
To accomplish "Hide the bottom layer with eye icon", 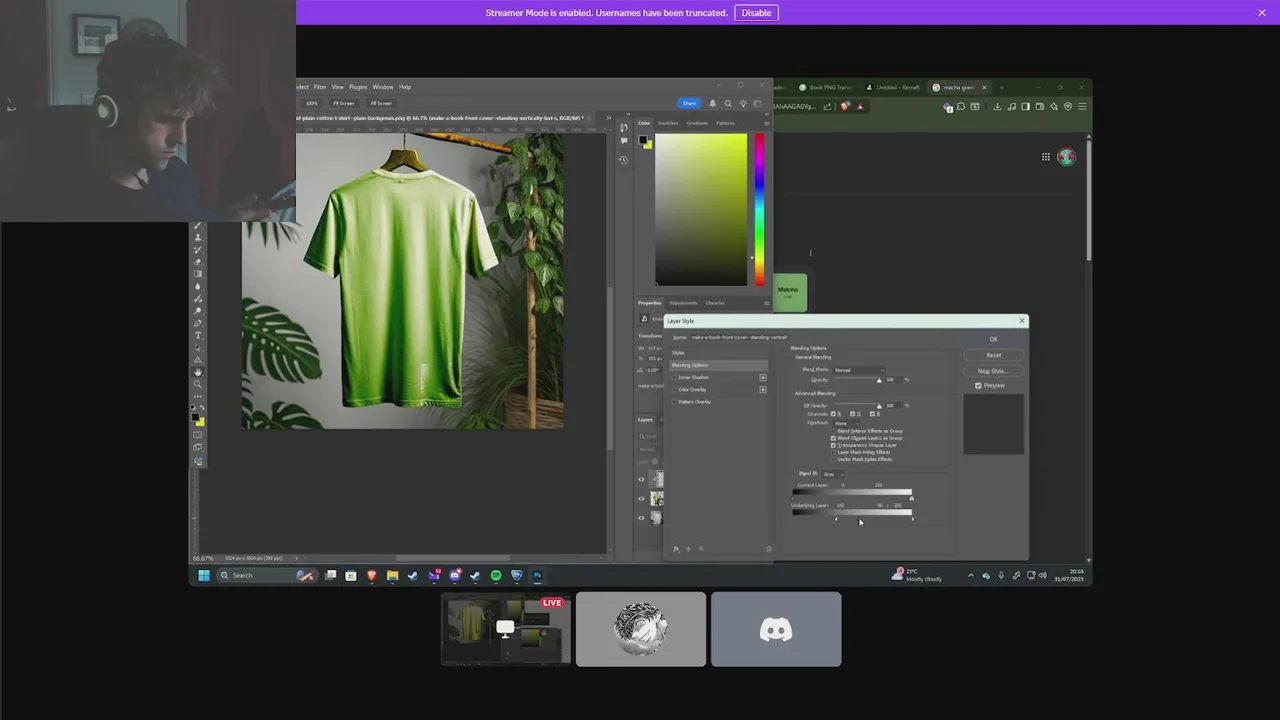I will 642,517.
